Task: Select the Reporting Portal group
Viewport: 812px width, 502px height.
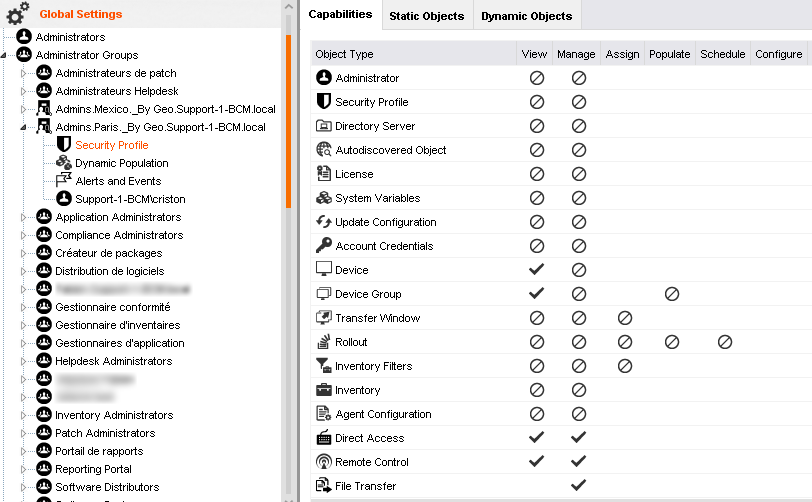Action: coord(93,469)
